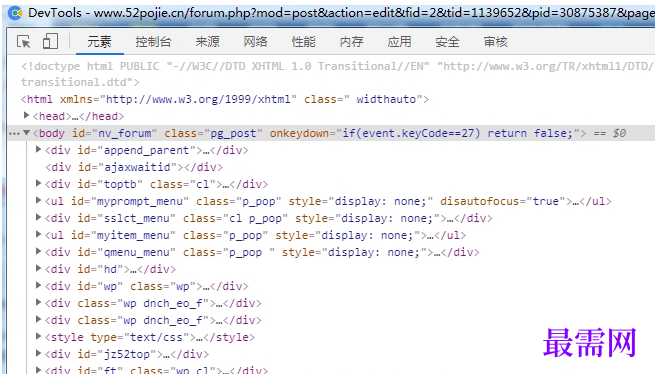Open the 控制台 tab
Viewport: 655px width, 374px height.
click(x=153, y=42)
